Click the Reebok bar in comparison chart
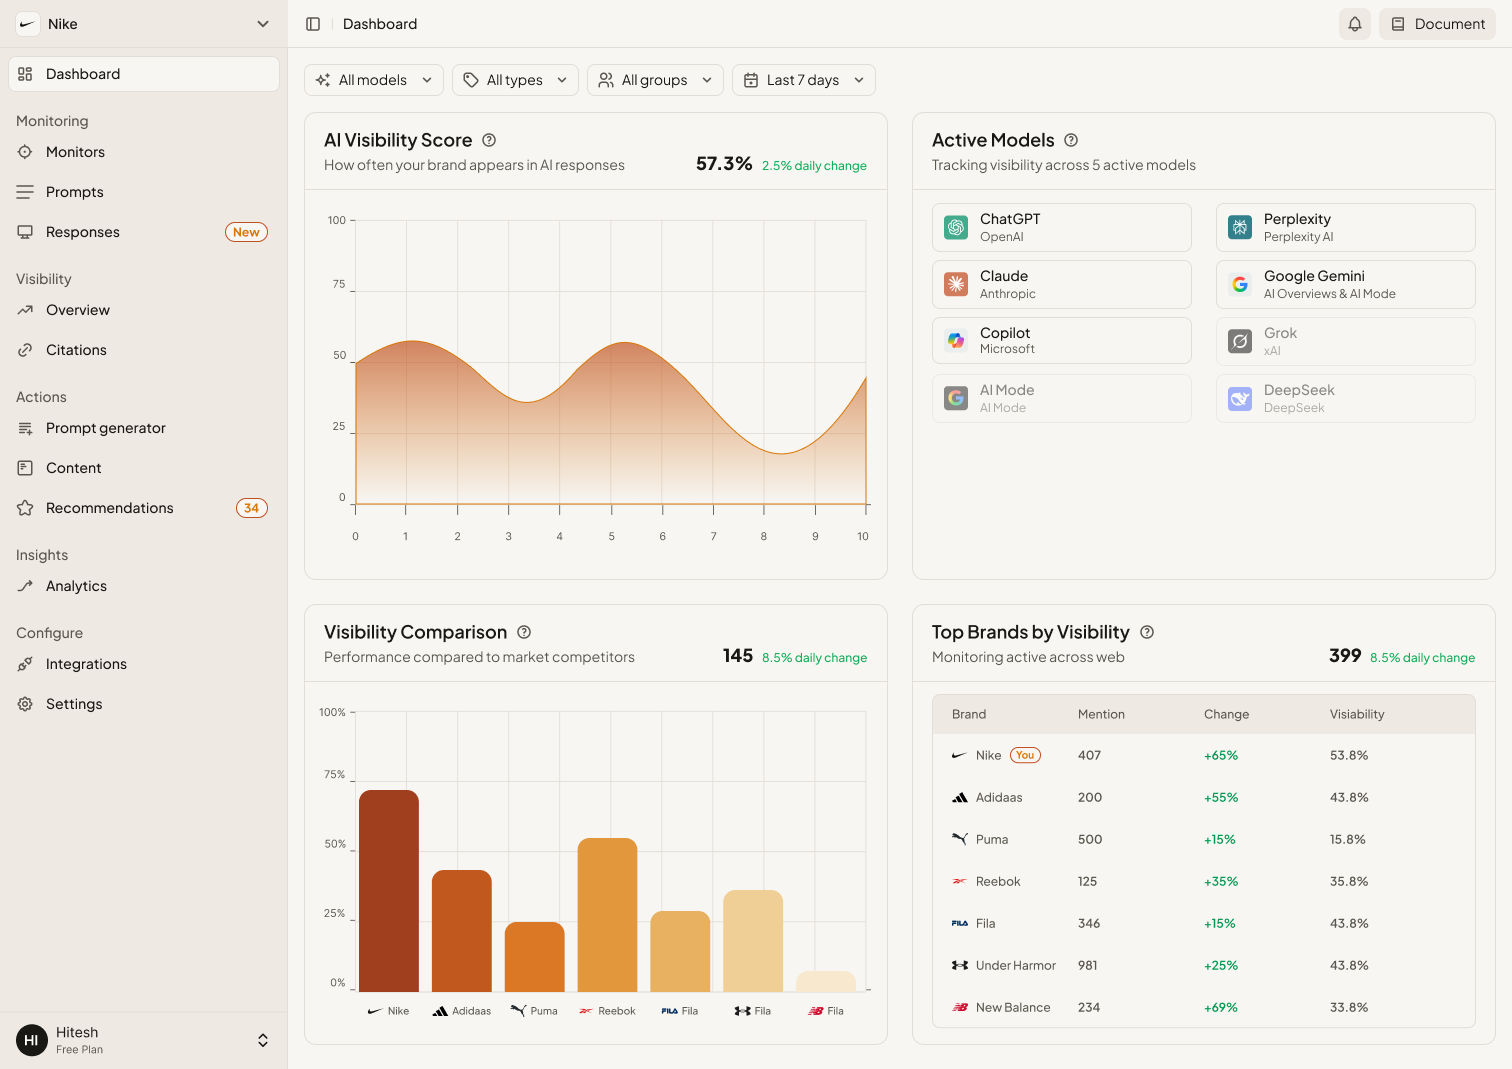This screenshot has width=1512, height=1069. pos(607,915)
